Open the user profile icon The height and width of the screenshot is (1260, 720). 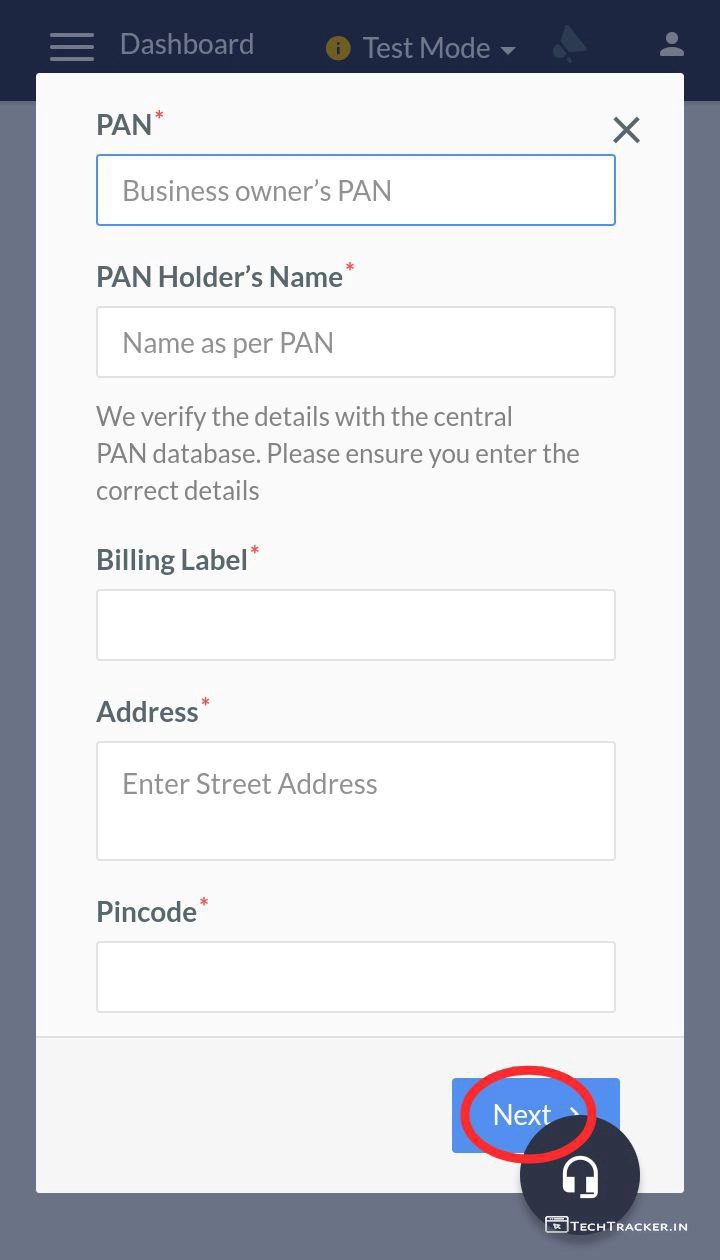pyautogui.click(x=671, y=45)
